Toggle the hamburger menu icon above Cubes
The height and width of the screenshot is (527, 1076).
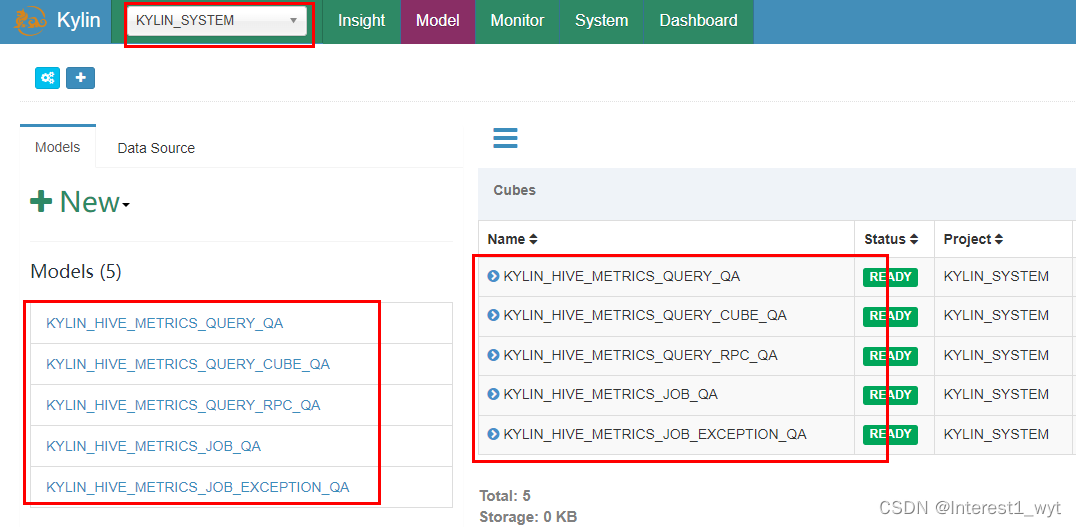click(505, 138)
